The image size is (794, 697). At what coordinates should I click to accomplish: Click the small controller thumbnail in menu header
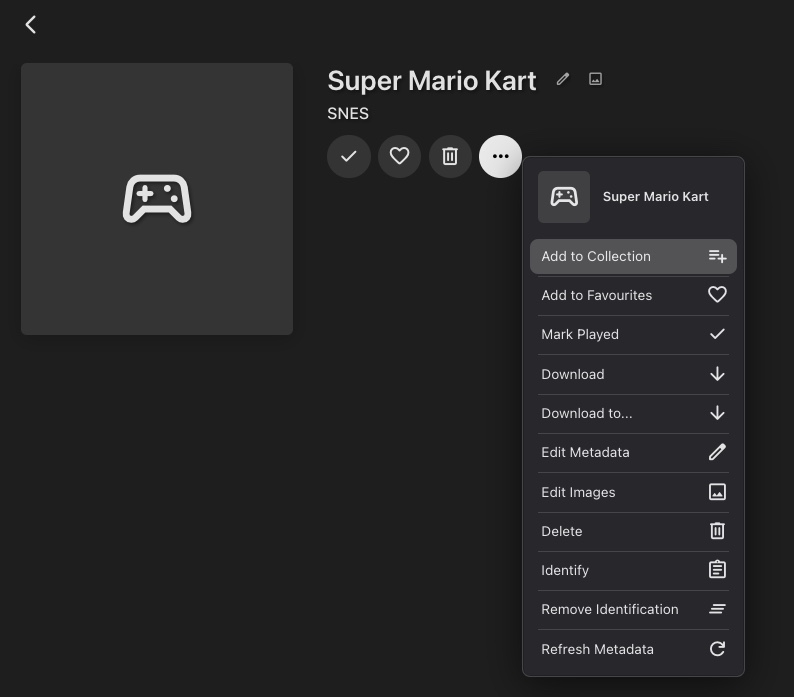564,197
